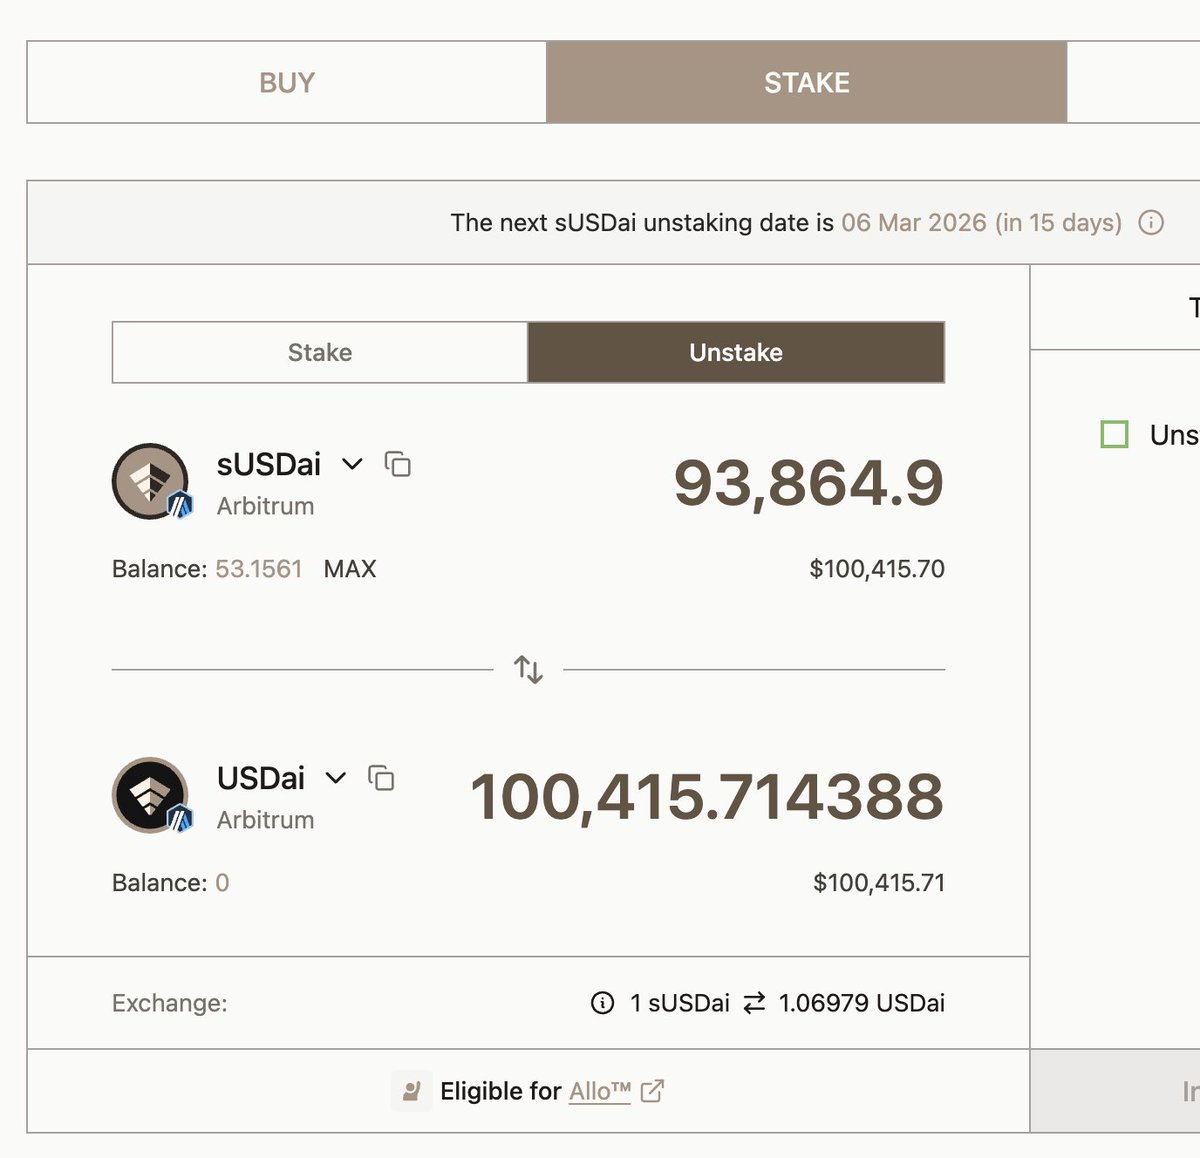Click the 1.06979 USDai rate text
This screenshot has height=1158, width=1200.
[x=862, y=1003]
